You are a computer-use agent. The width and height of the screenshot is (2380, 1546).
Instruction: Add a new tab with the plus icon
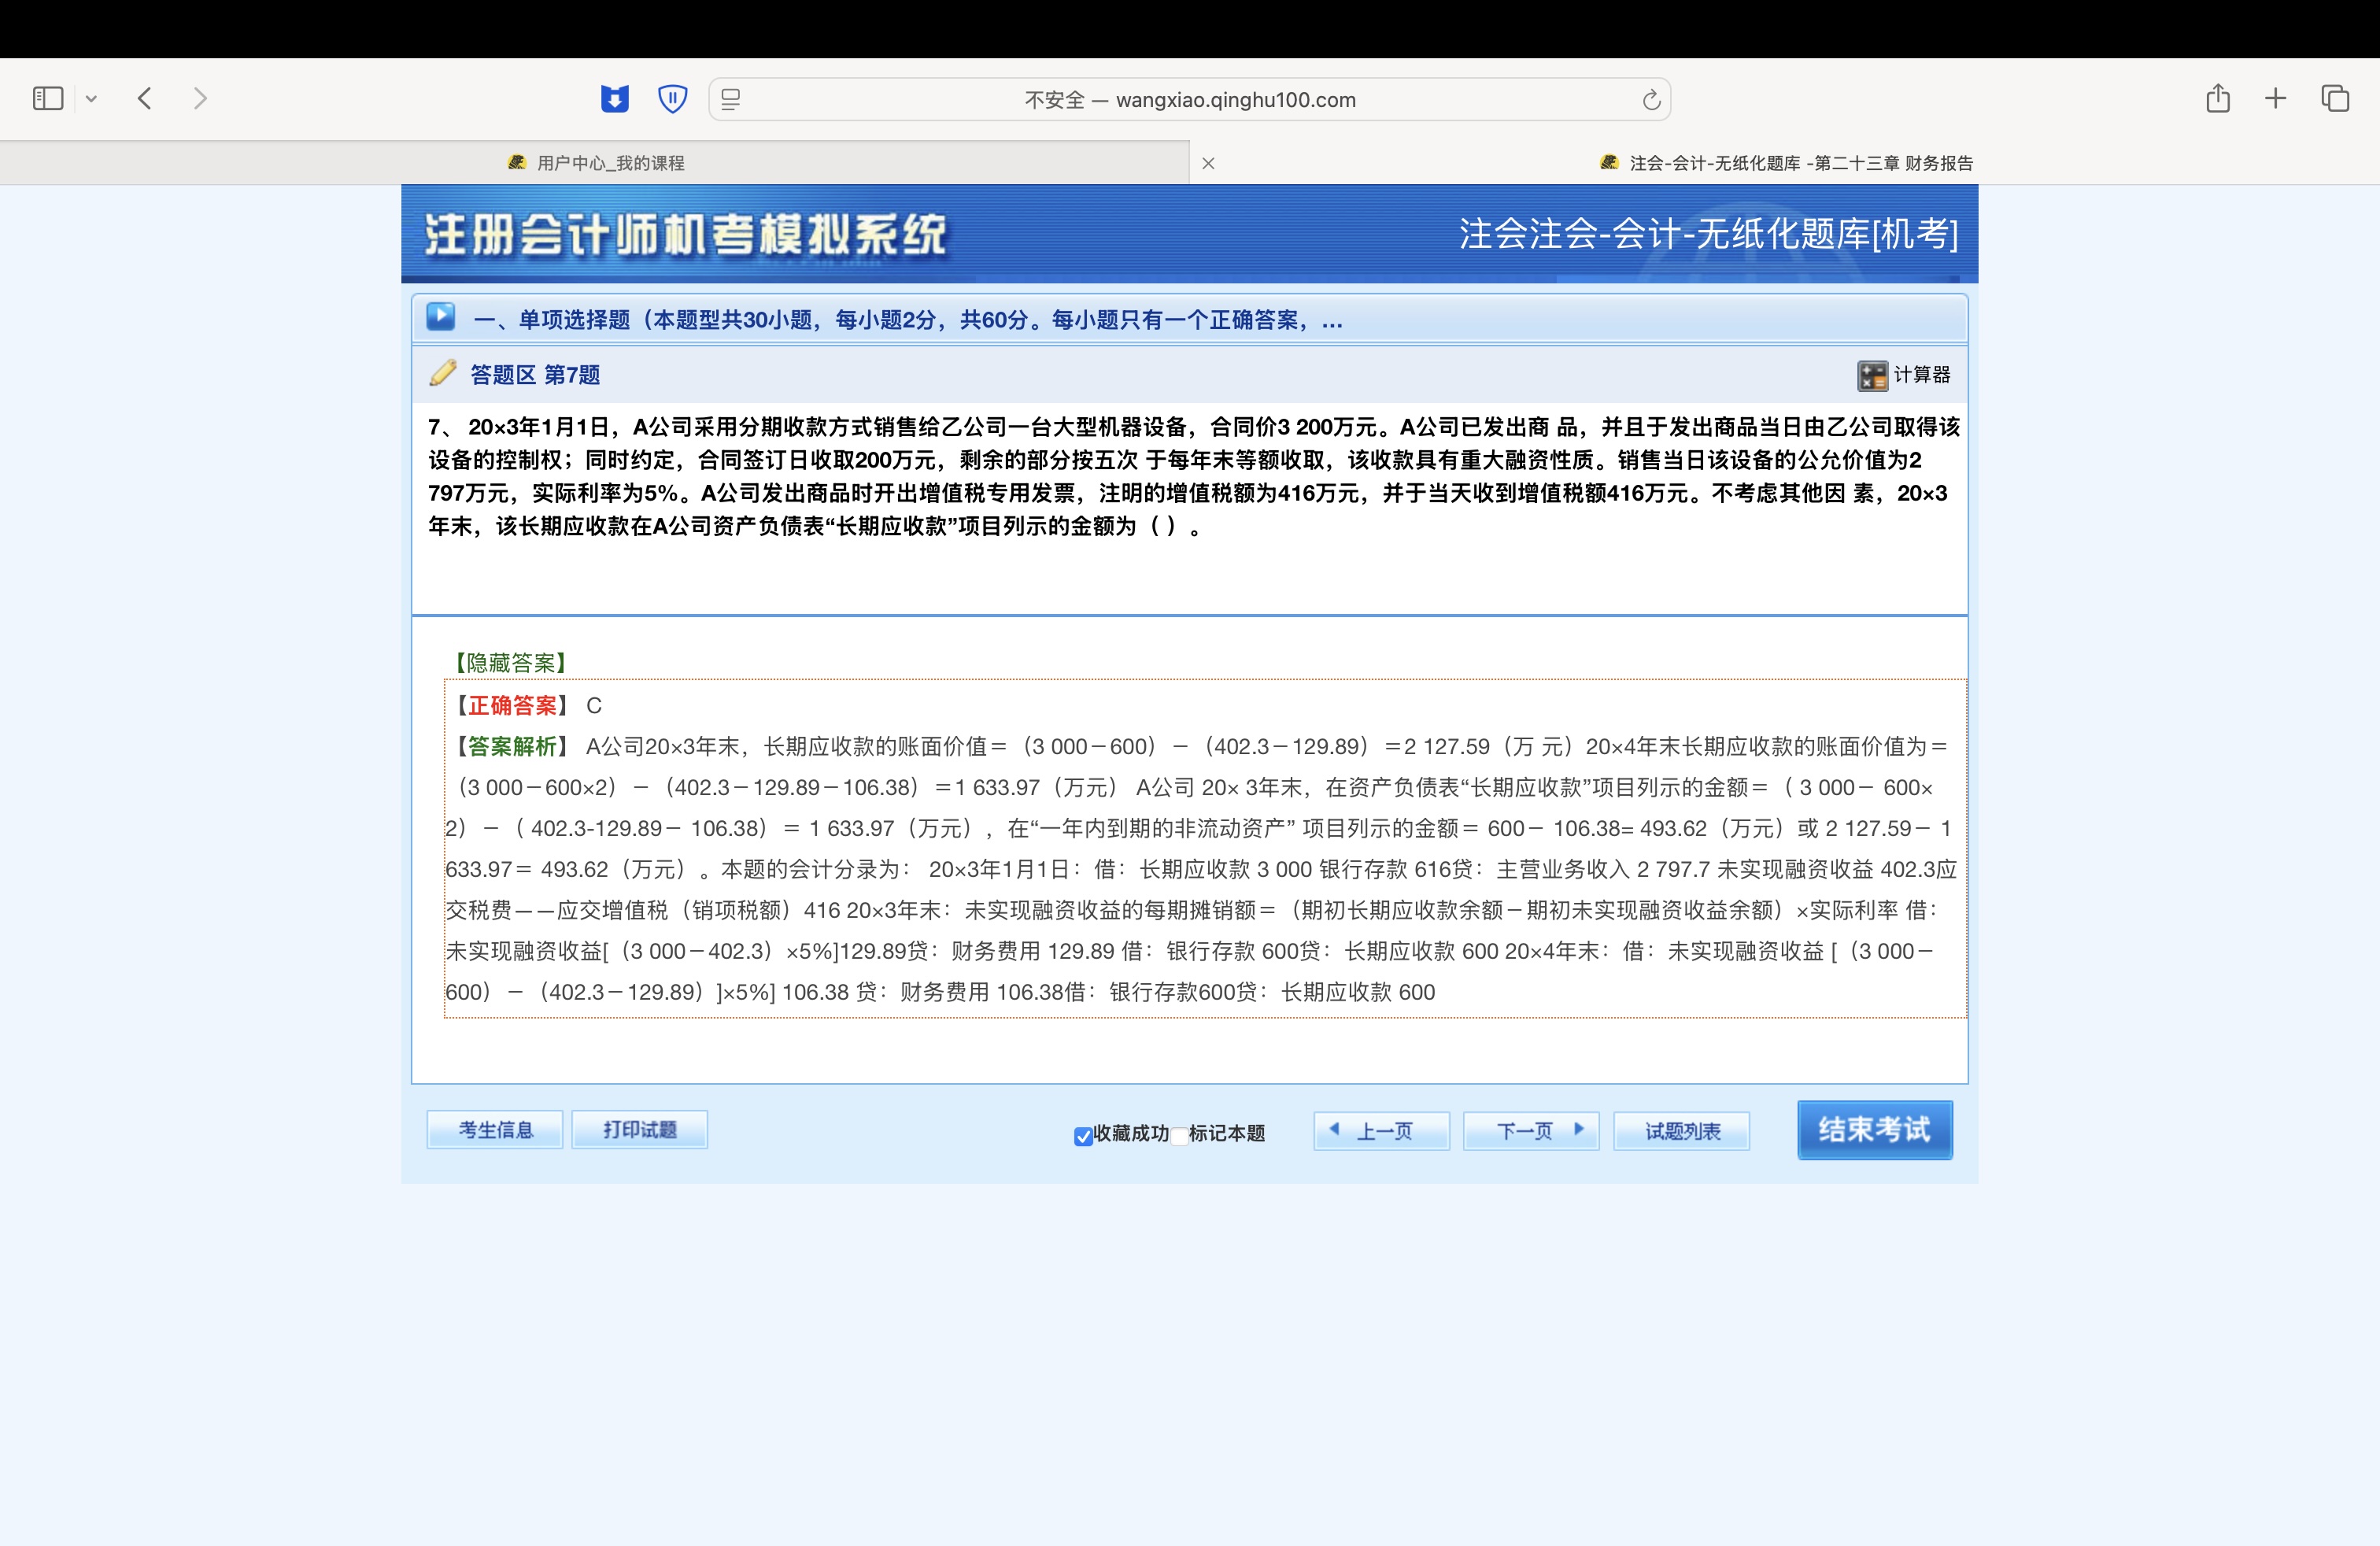(x=2276, y=98)
